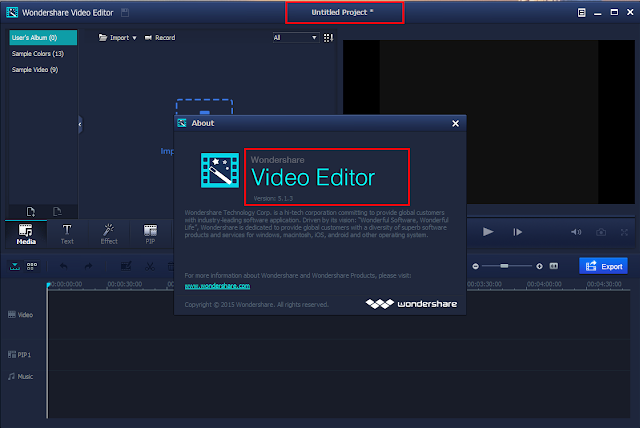Click the timeline zoom in icon

click(x=539, y=266)
